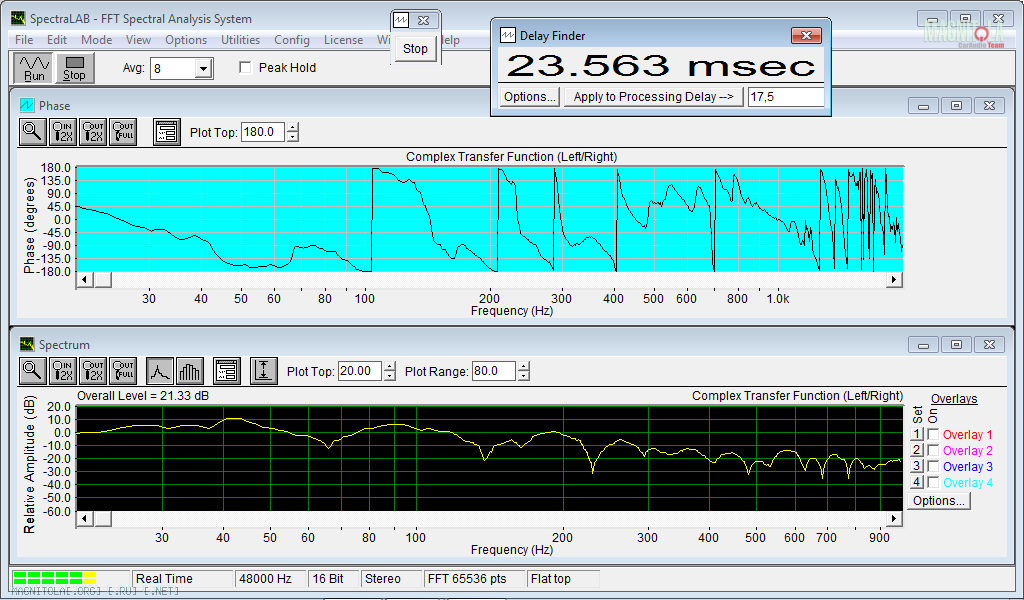Viewport: 1024px width, 600px height.
Task: Decrease Spectrum Plot Range with down arrow
Action: click(524, 376)
